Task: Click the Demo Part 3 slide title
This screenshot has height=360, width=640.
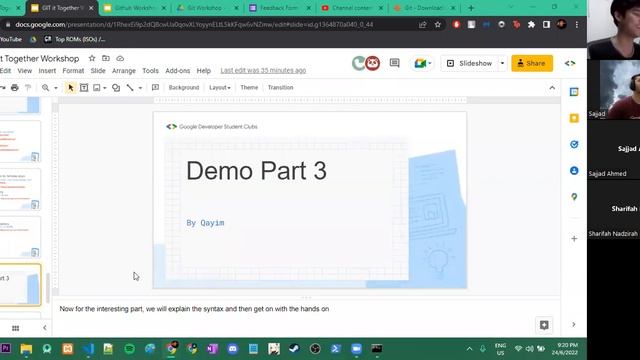Action: pyautogui.click(x=256, y=171)
